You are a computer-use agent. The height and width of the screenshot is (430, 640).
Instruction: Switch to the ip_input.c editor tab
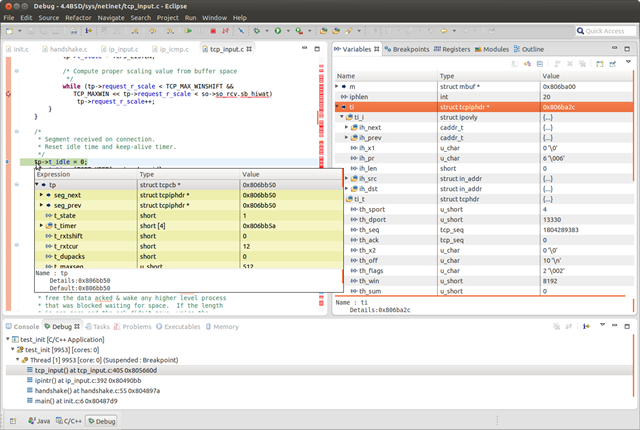[x=119, y=49]
